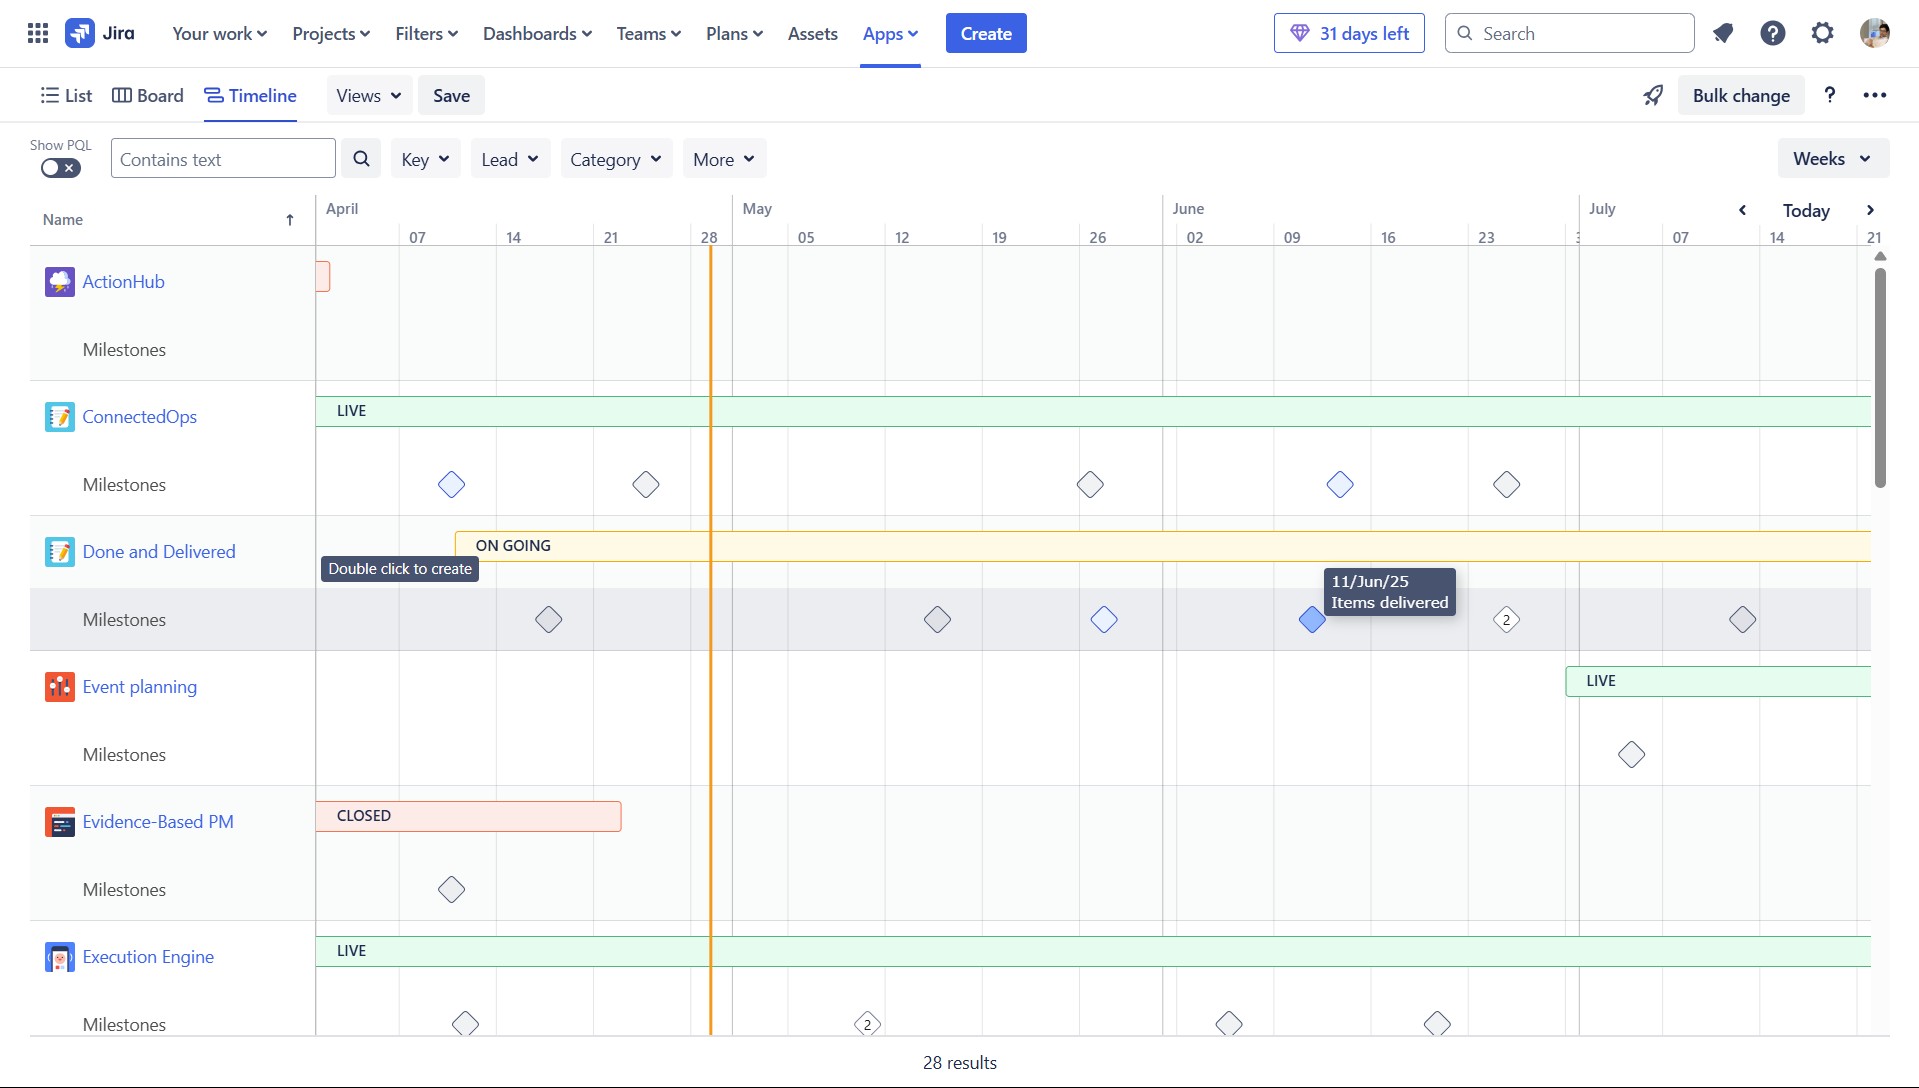
Task: Open your profile avatar
Action: click(x=1876, y=32)
